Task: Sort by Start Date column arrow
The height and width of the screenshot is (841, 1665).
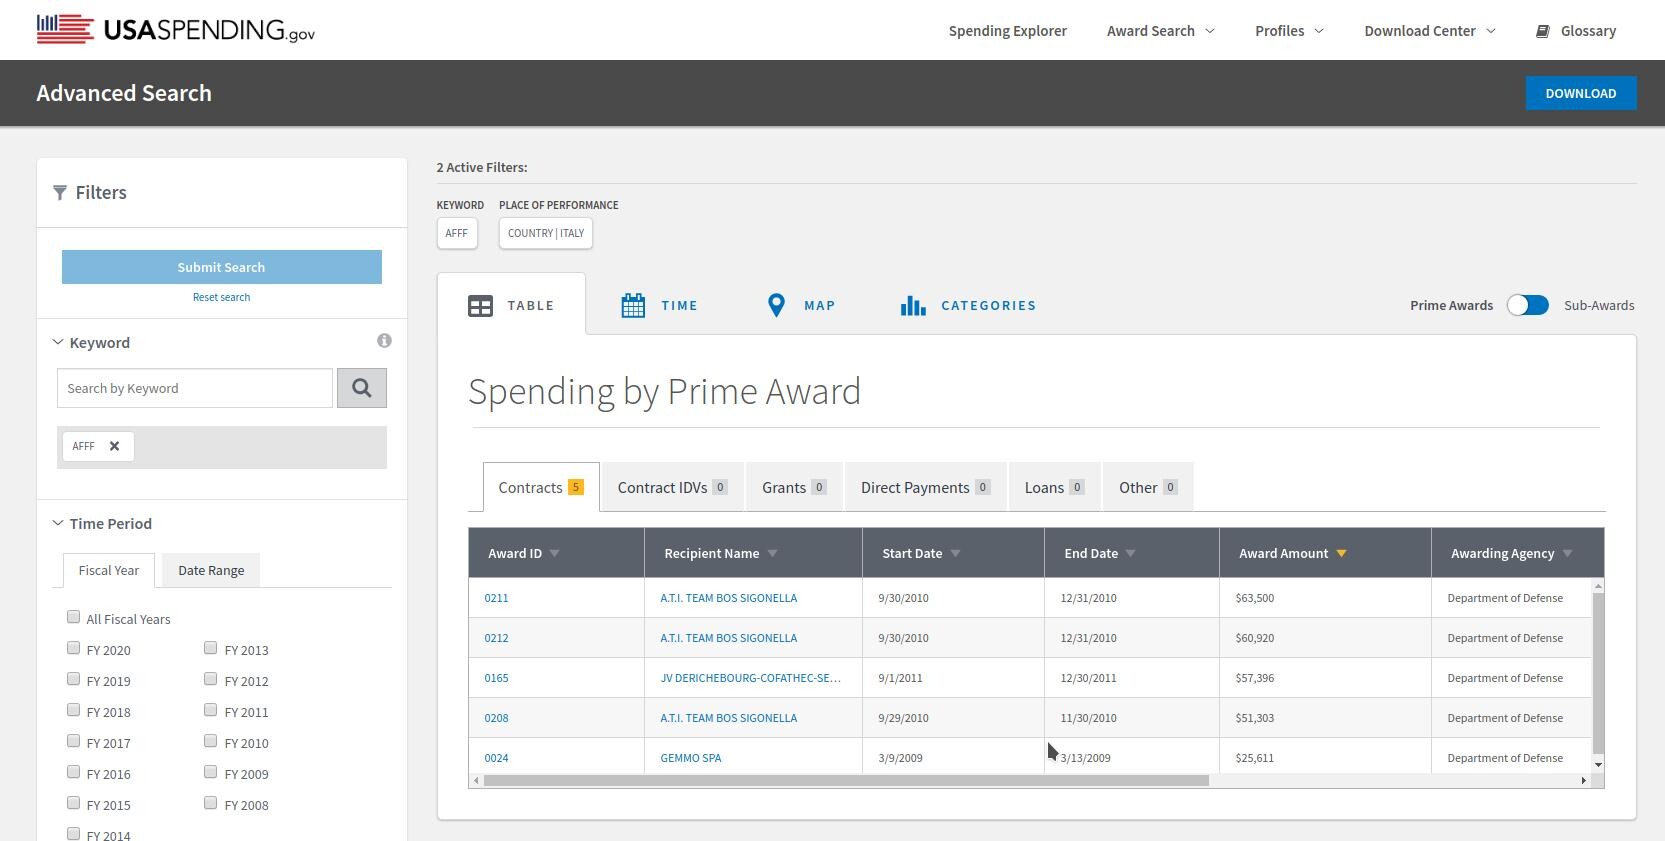Action: [x=955, y=553]
